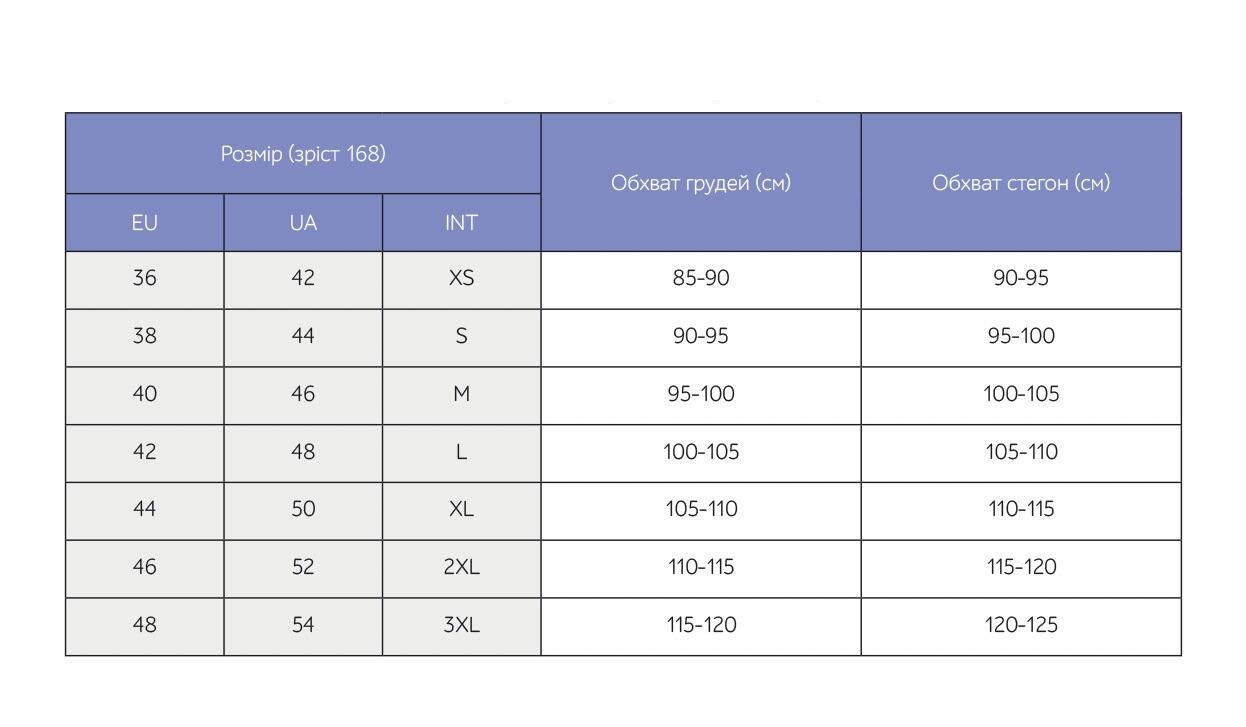Click EU size 36 cell
Viewport: 1246px width, 727px height.
[145, 280]
